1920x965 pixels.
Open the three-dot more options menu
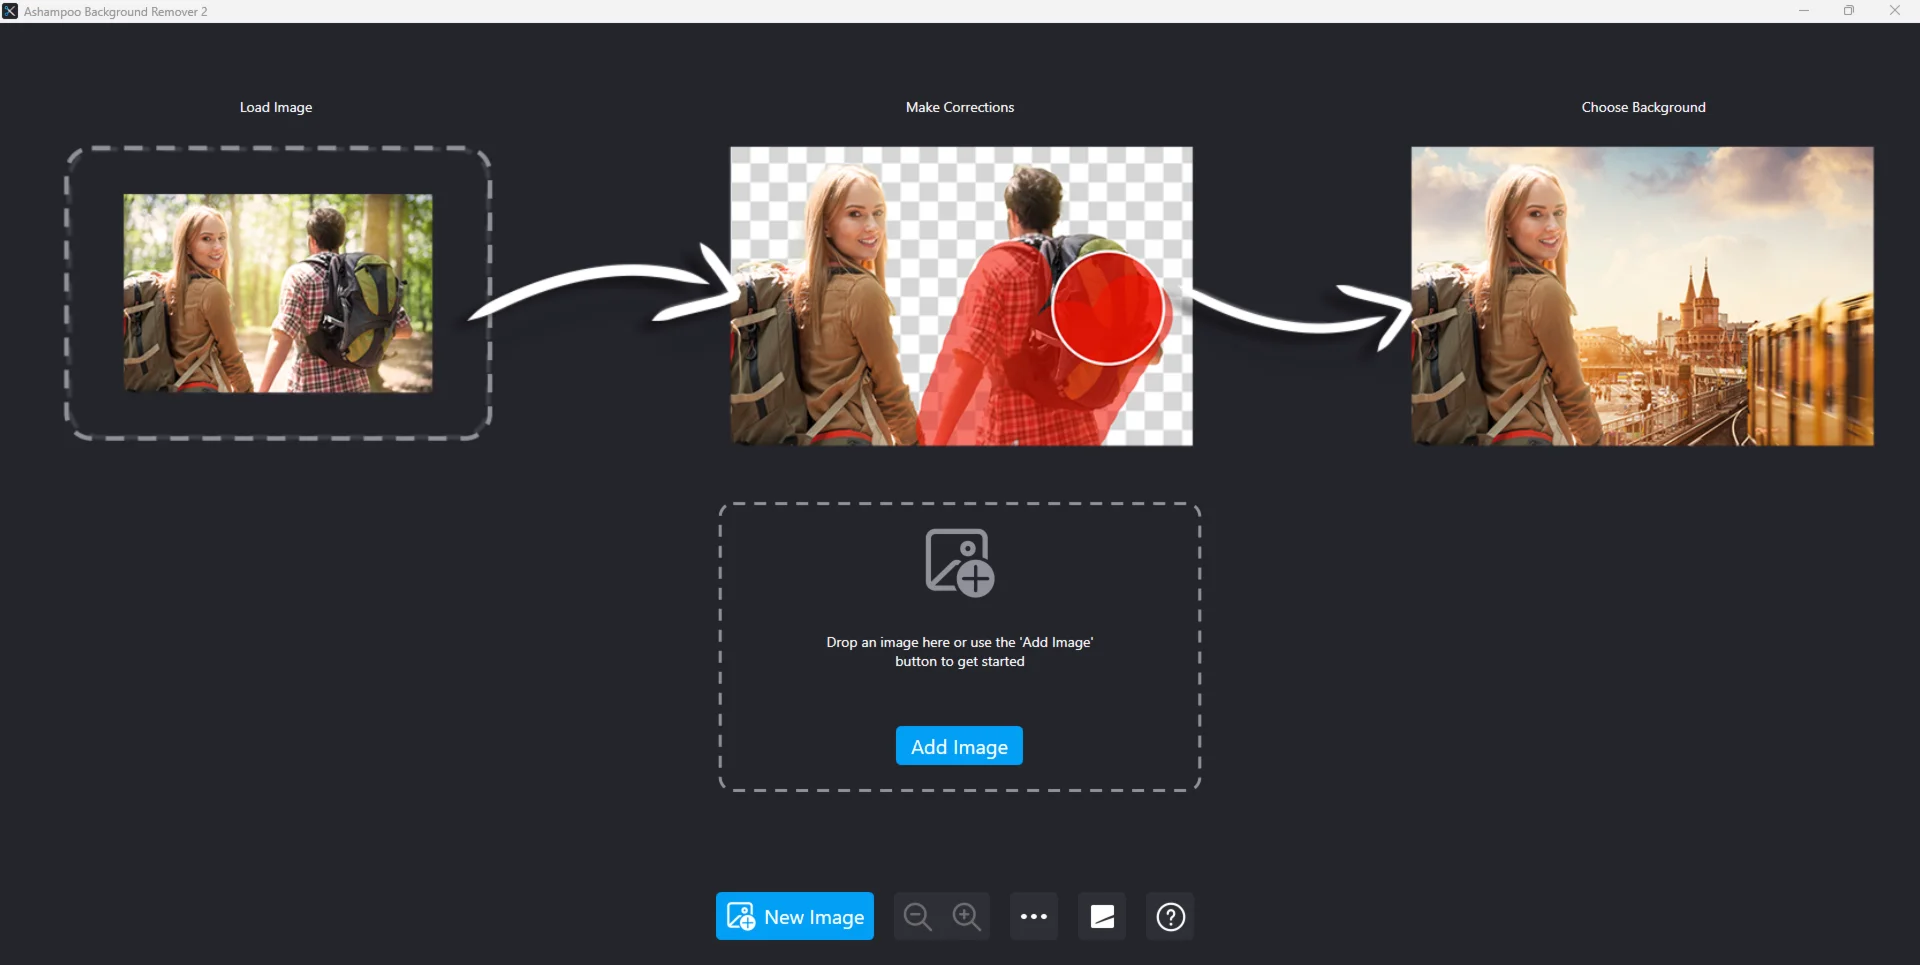coord(1033,916)
